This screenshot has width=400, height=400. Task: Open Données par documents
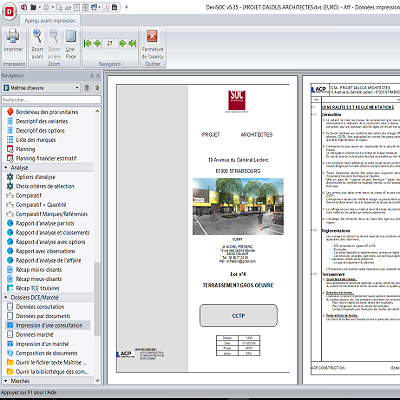pos(43,316)
